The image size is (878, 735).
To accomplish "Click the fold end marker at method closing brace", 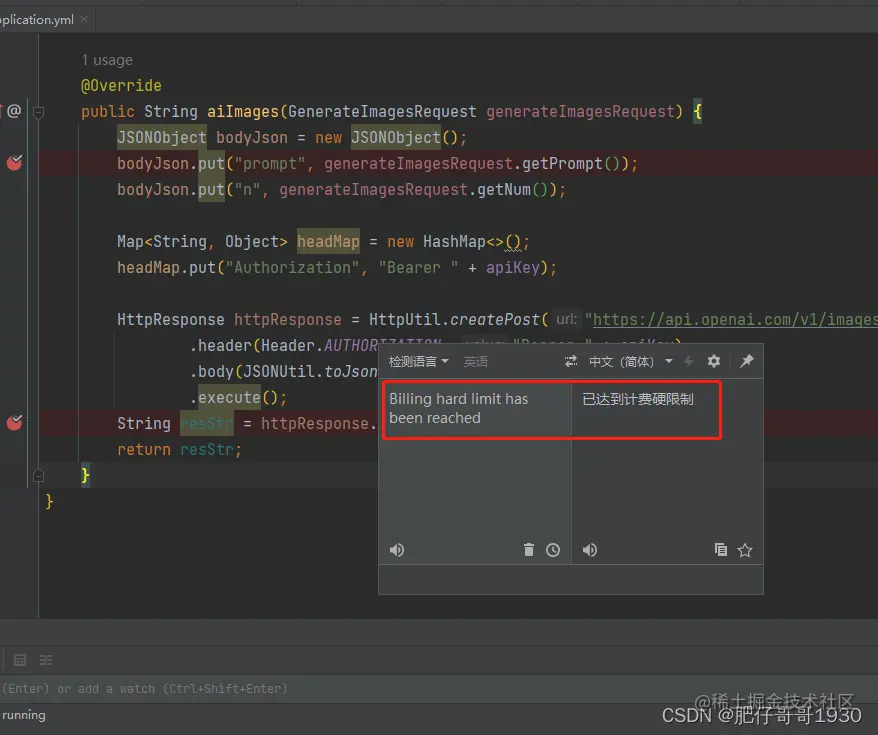I will click(39, 475).
